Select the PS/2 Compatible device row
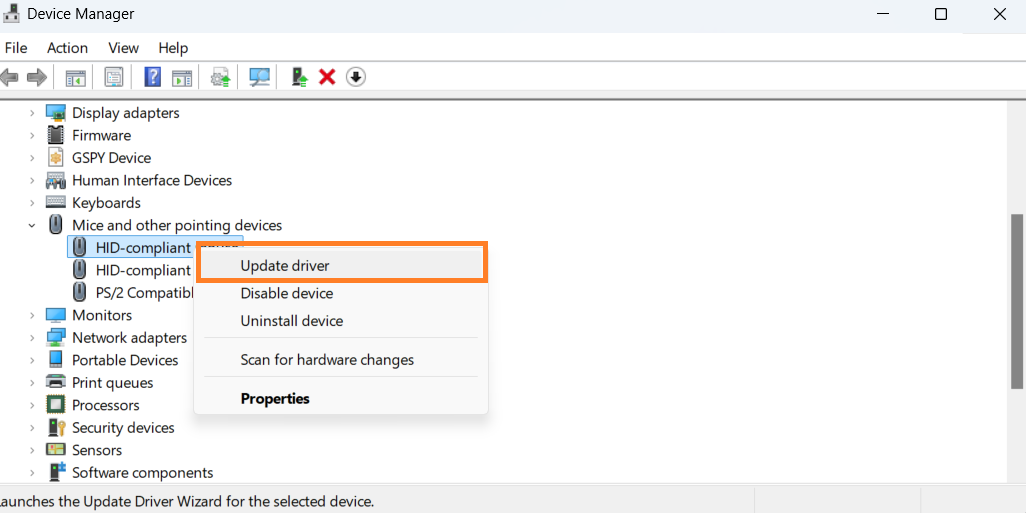Image resolution: width=1026 pixels, height=513 pixels. point(131,292)
